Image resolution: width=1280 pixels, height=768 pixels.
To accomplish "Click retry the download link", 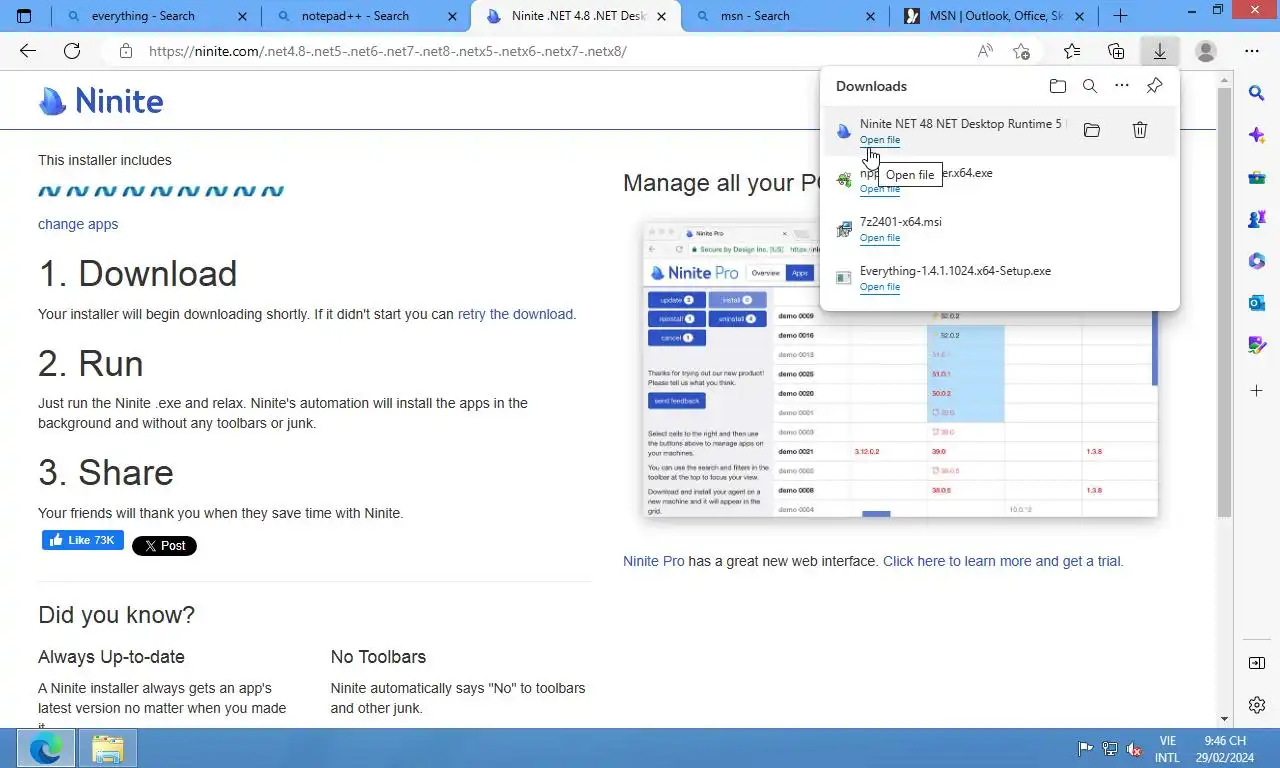I will point(515,314).
